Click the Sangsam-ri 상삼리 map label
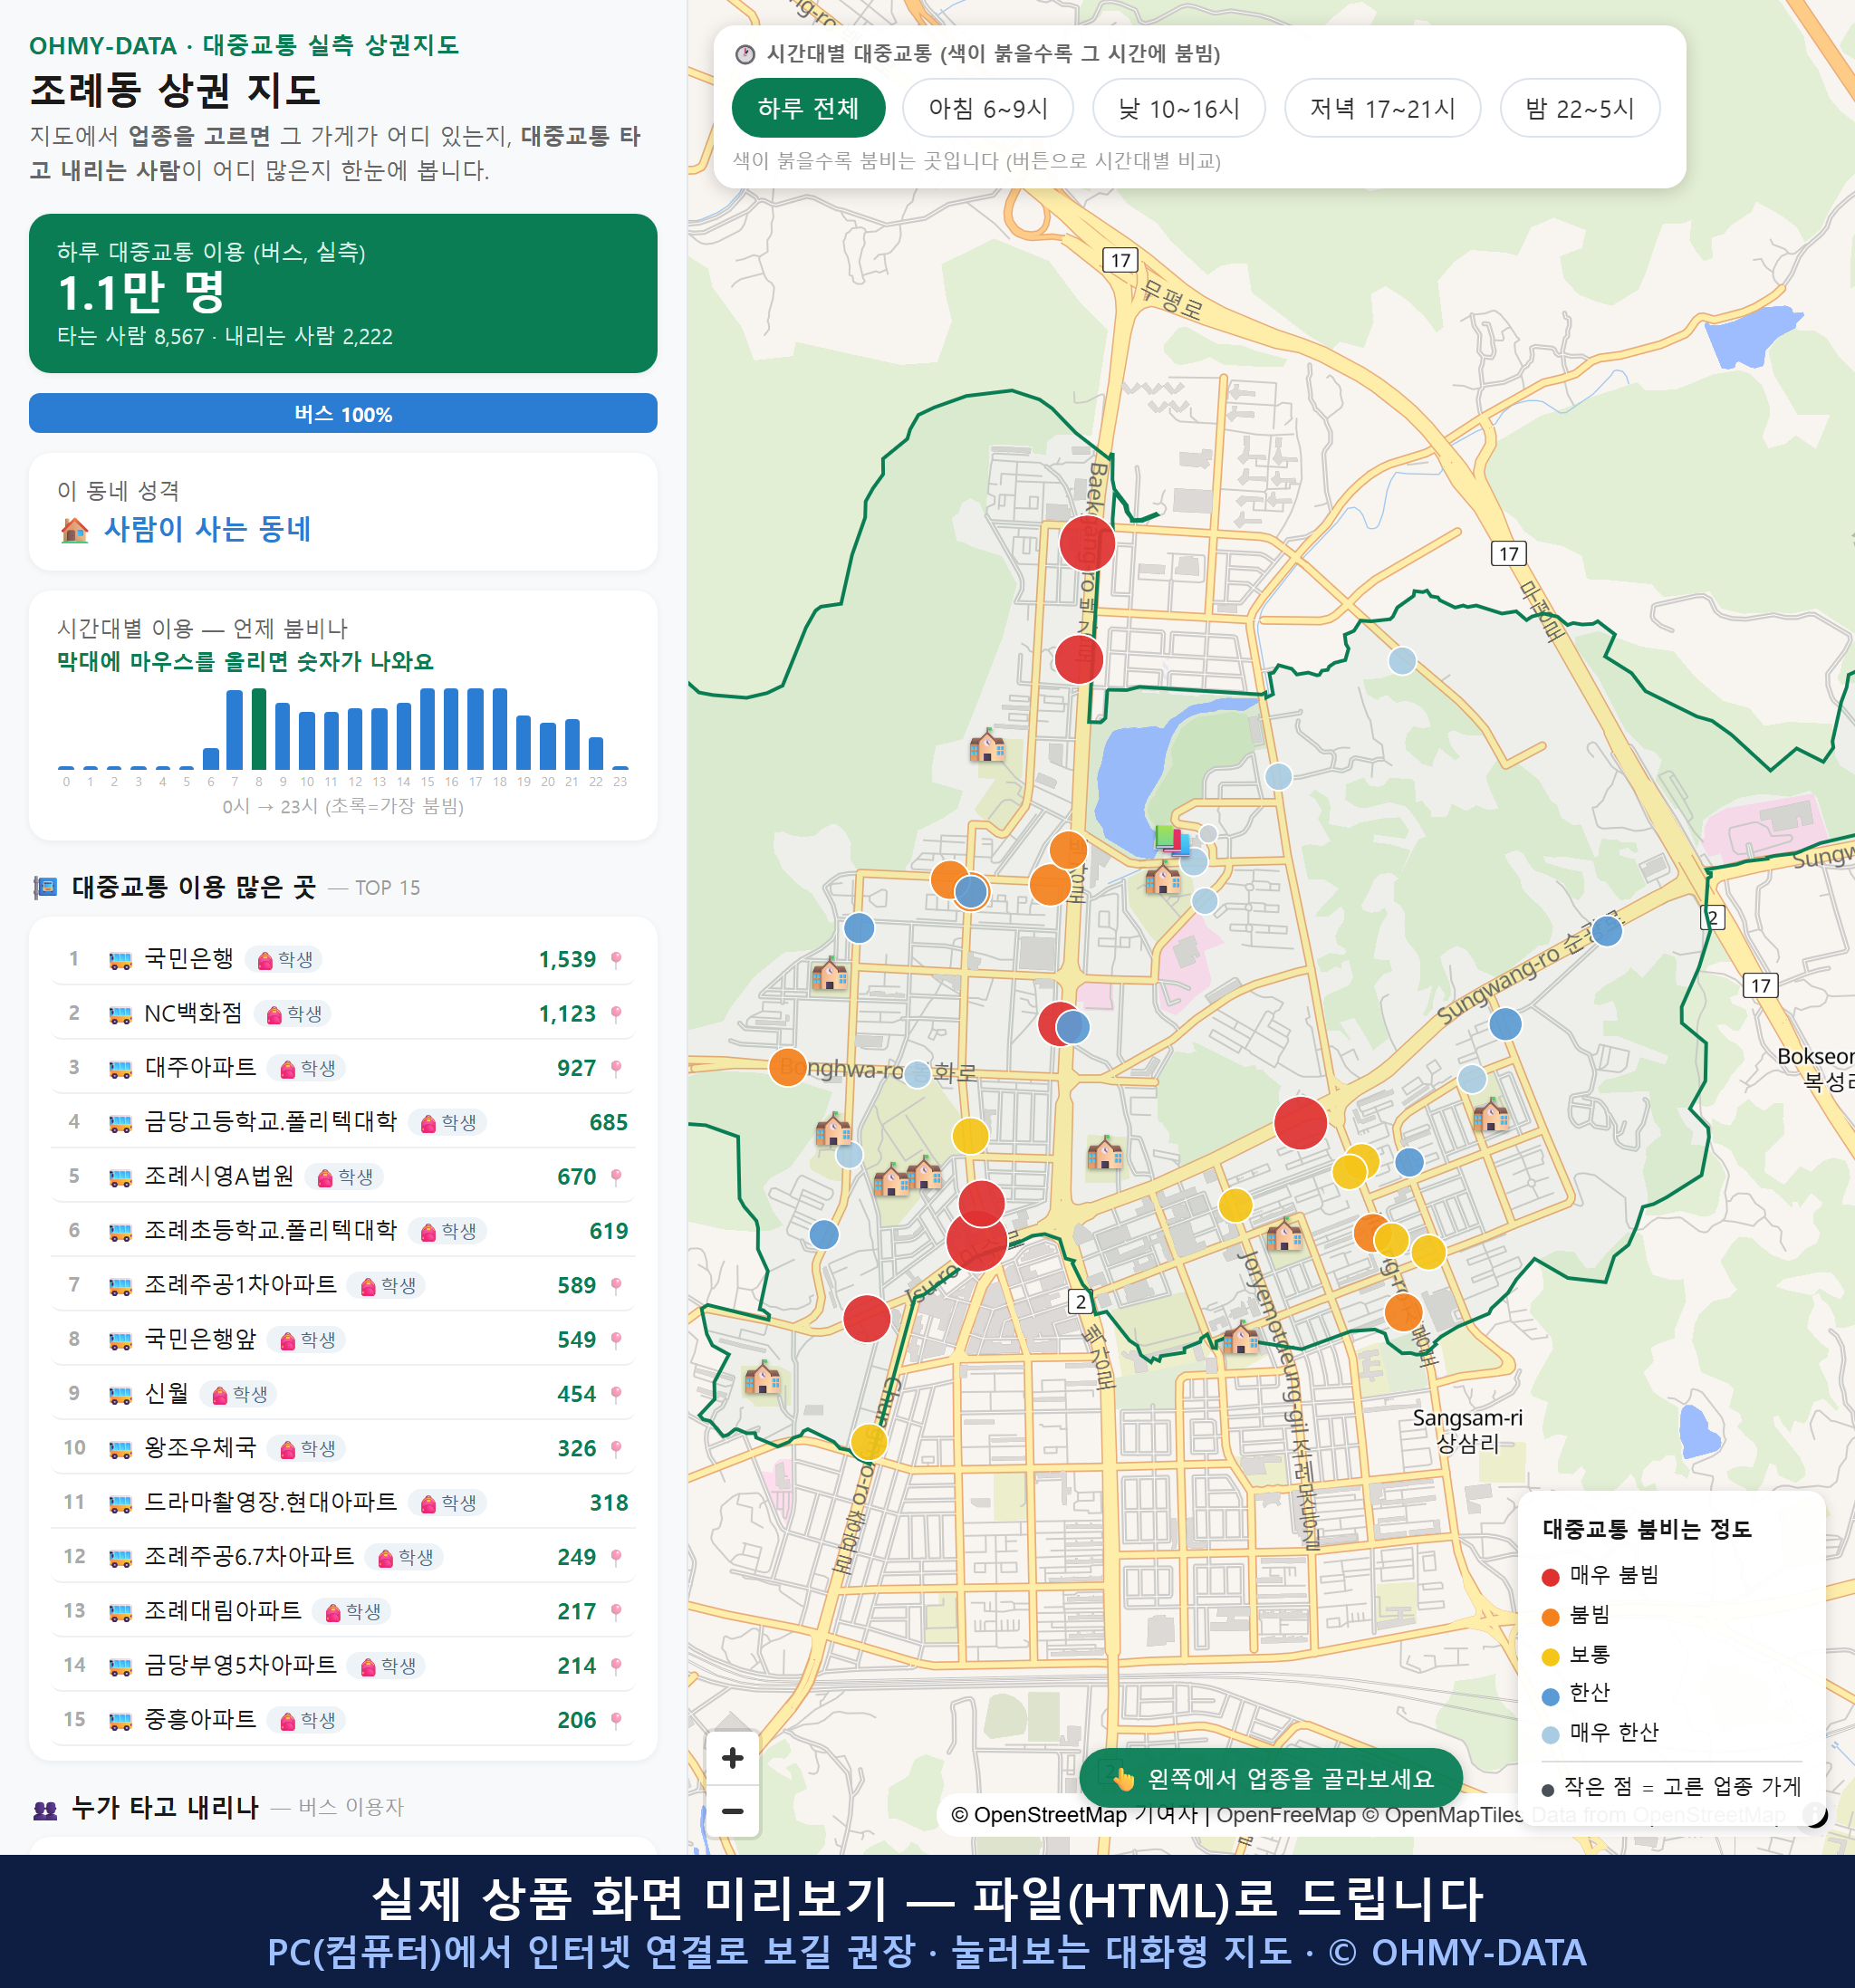This screenshot has height=1988, width=1855. click(1467, 1430)
